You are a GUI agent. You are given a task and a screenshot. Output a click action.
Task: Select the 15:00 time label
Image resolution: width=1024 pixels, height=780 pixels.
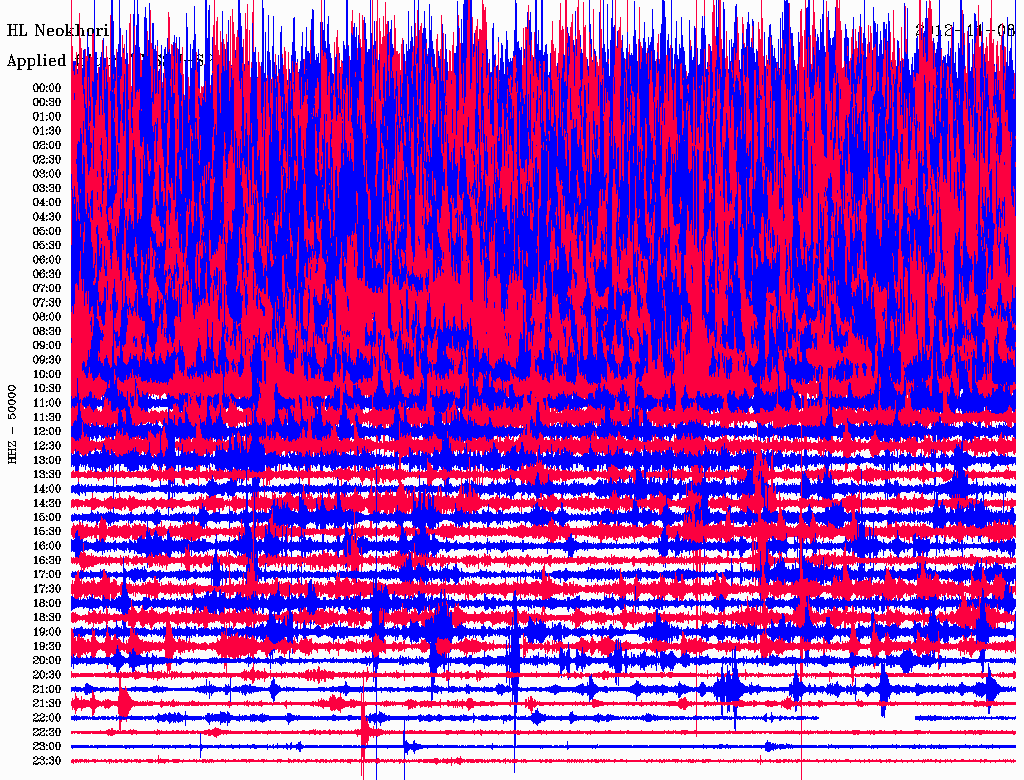(x=47, y=517)
